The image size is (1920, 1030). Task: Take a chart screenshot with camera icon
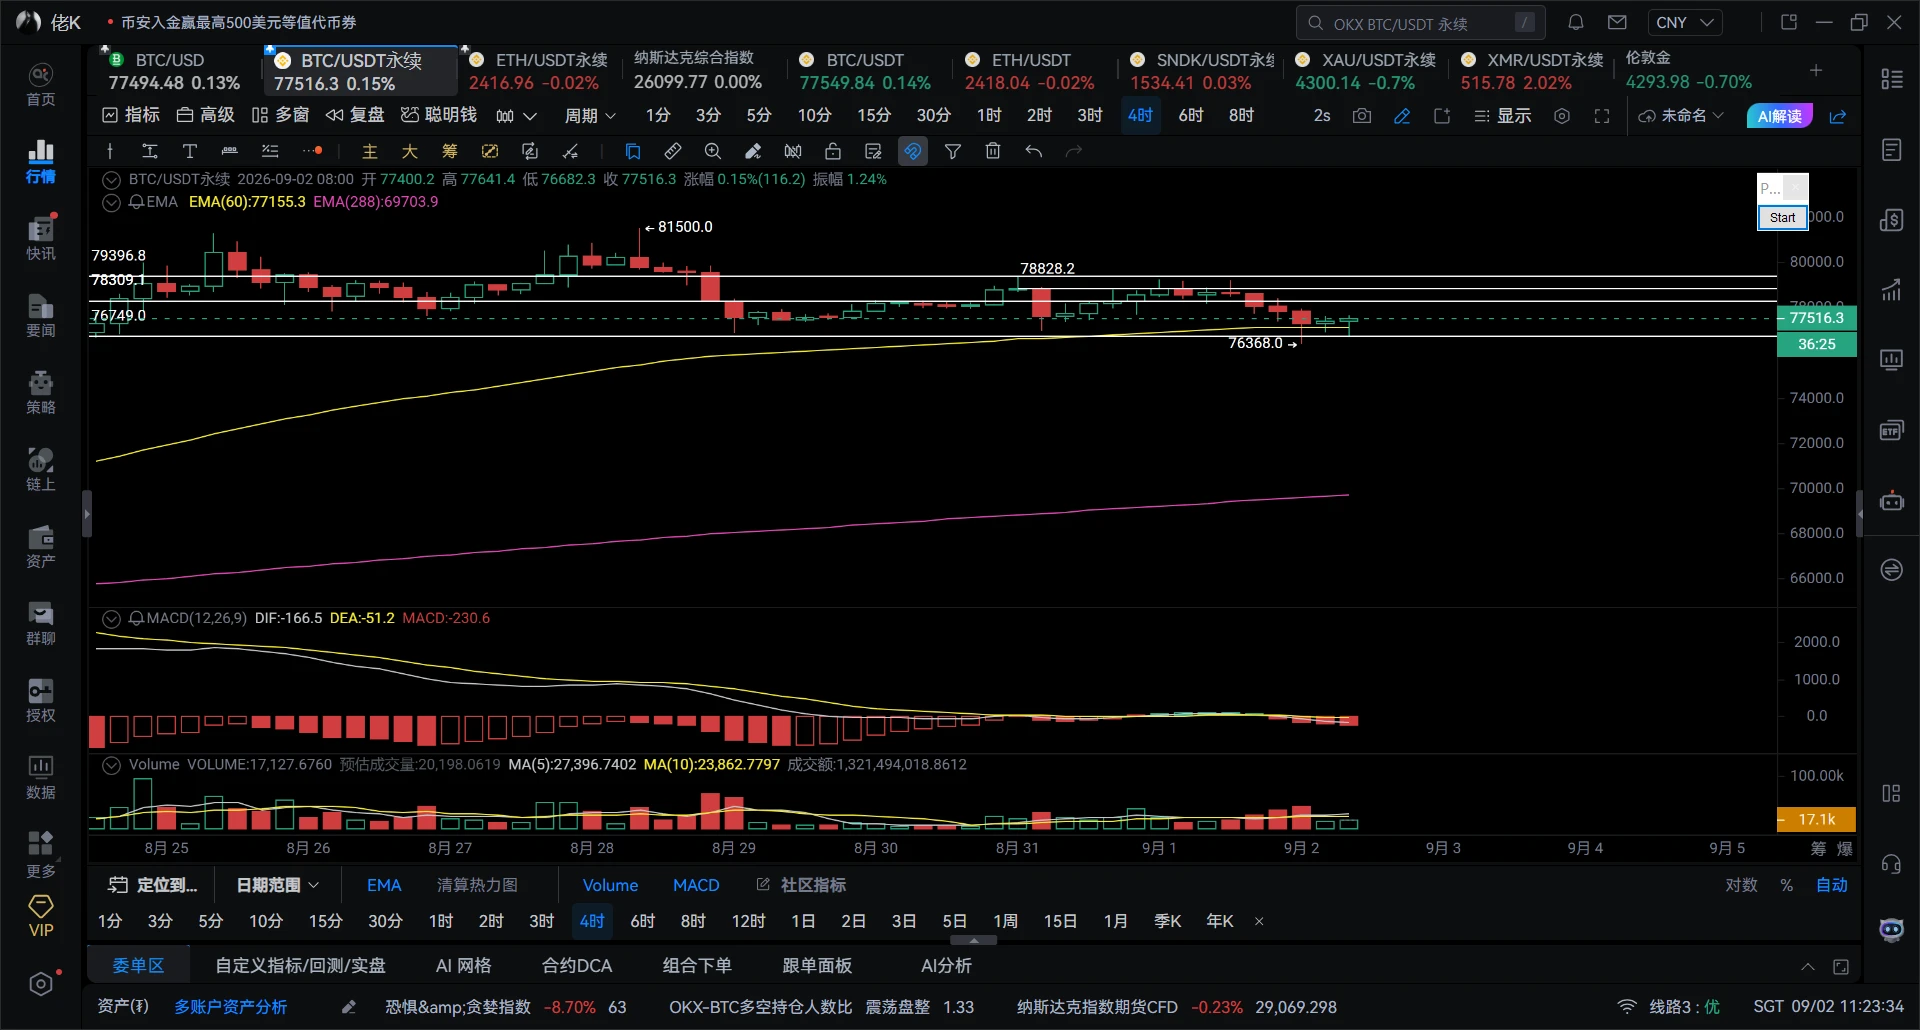click(x=1362, y=116)
